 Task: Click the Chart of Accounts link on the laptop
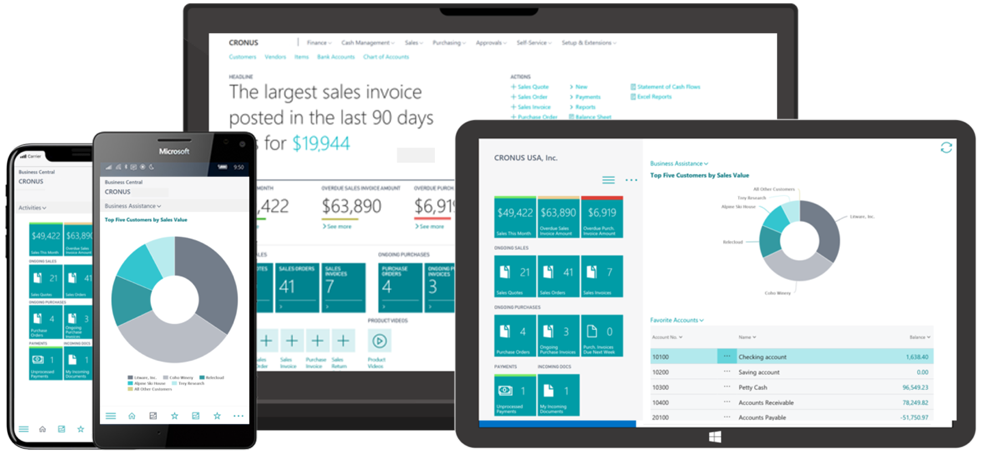(385, 57)
